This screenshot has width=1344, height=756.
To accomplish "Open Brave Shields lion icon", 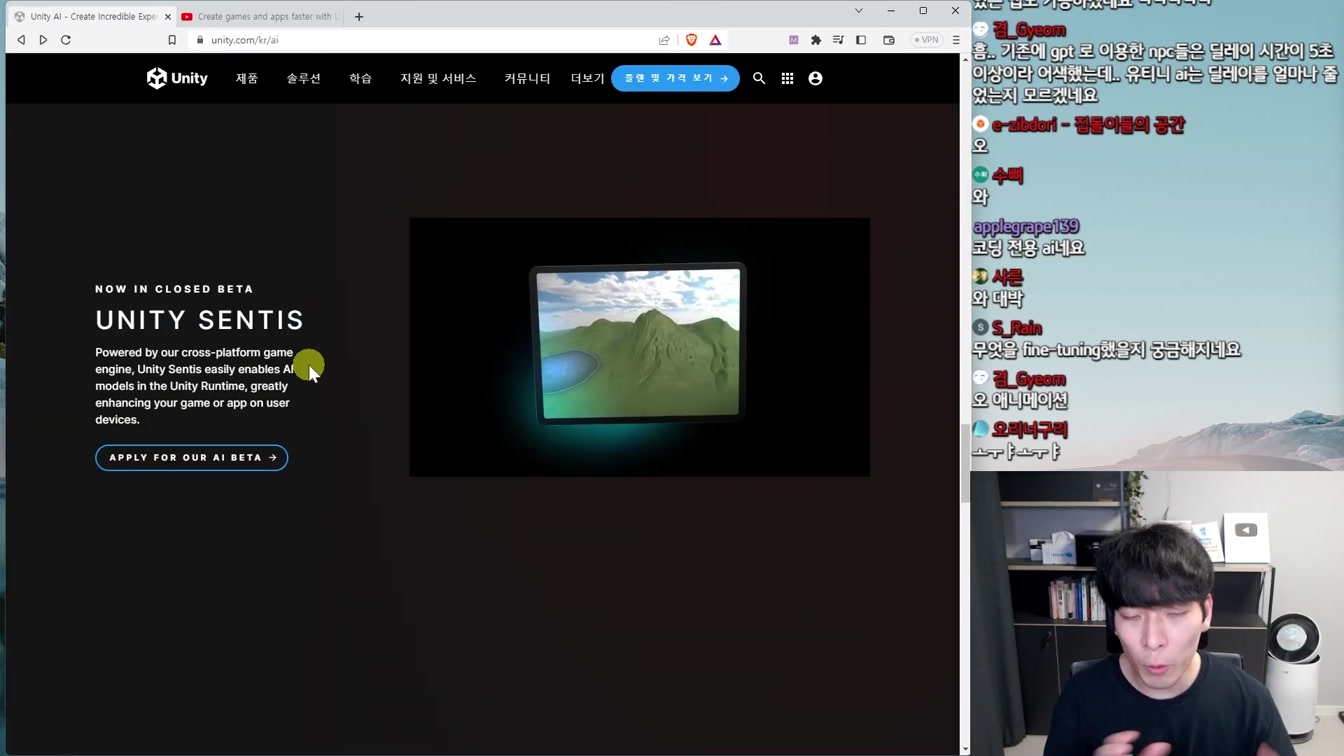I will coord(691,40).
